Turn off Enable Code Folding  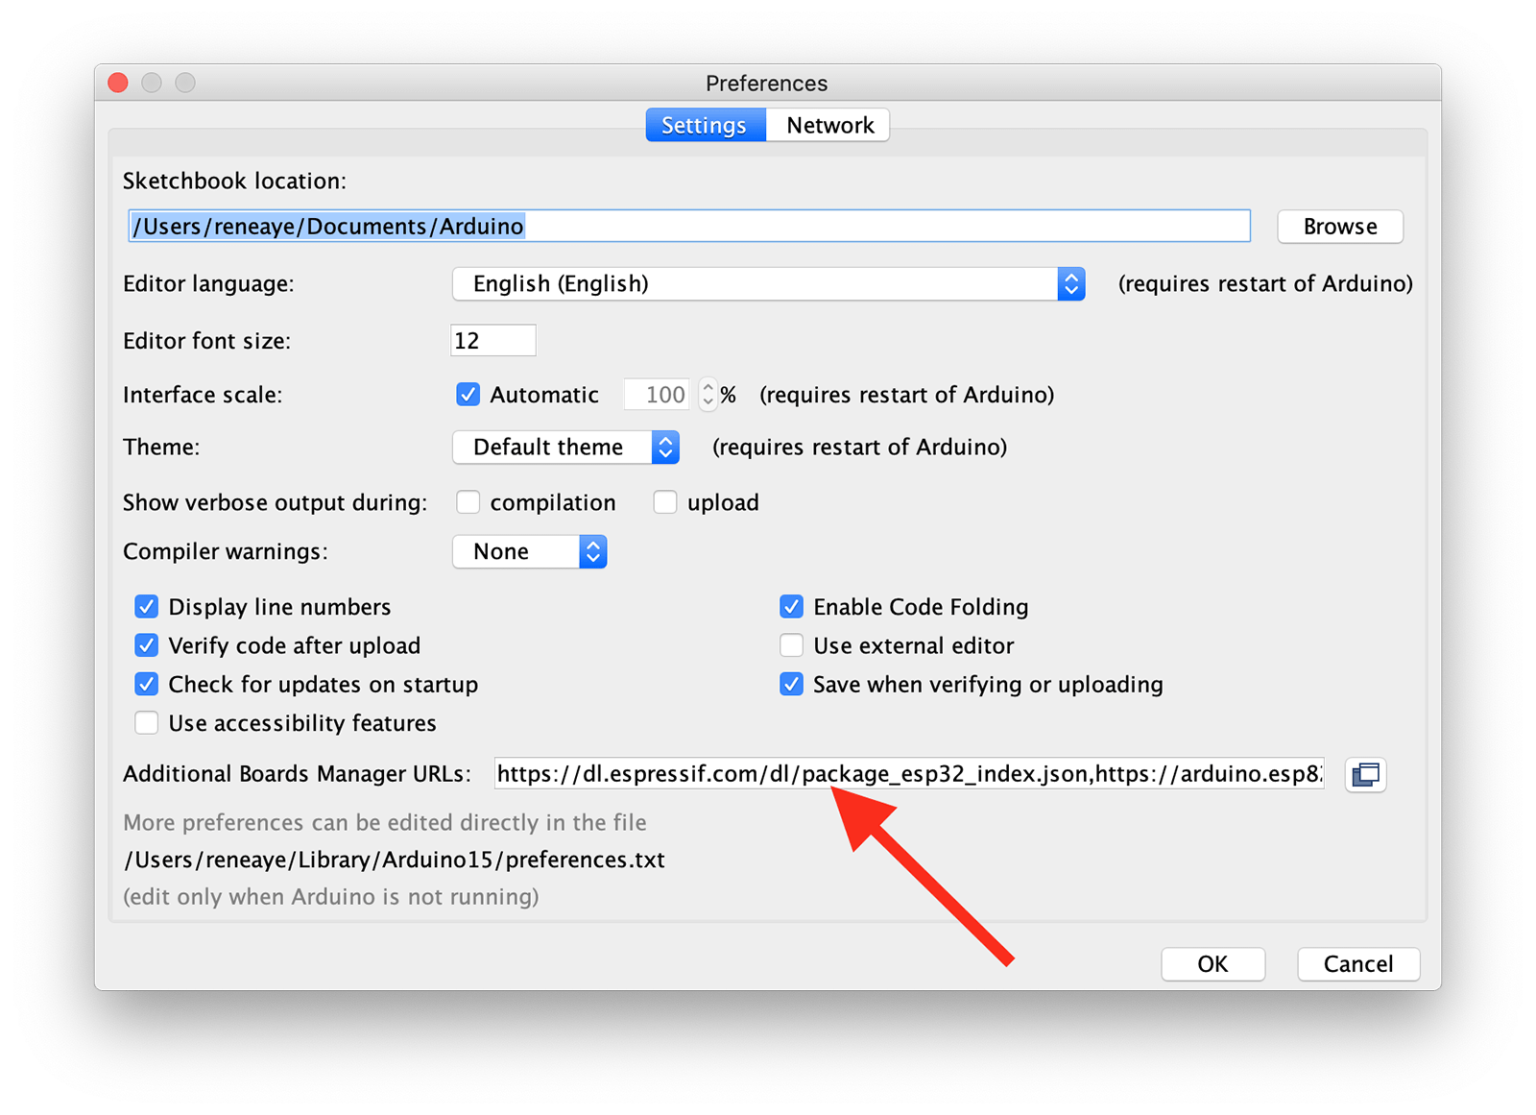pyautogui.click(x=791, y=607)
